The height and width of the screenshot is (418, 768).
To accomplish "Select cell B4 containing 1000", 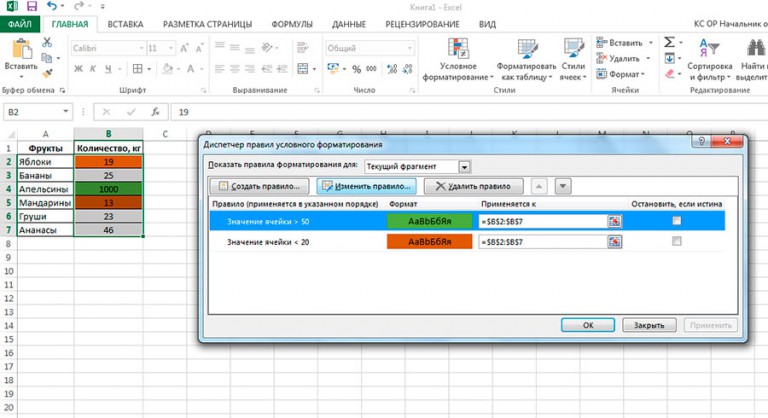I will (108, 189).
